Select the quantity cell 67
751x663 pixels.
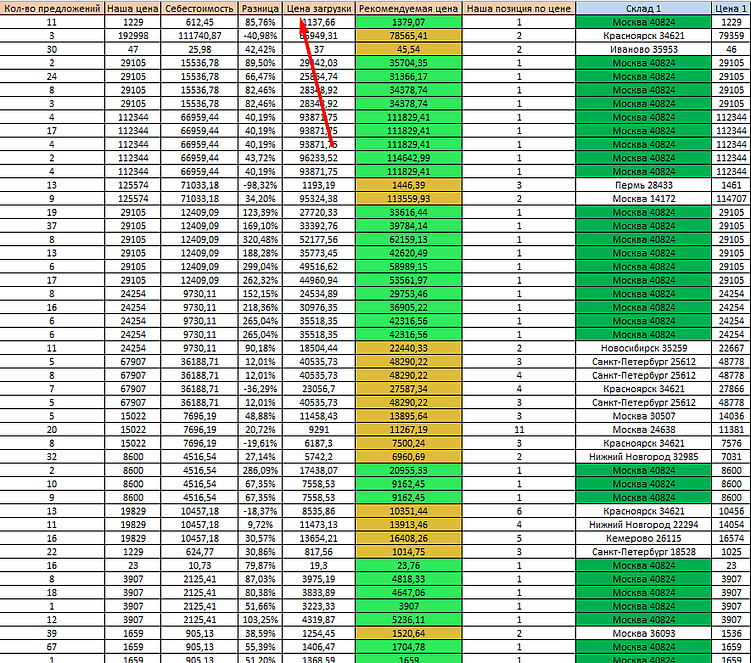point(52,647)
